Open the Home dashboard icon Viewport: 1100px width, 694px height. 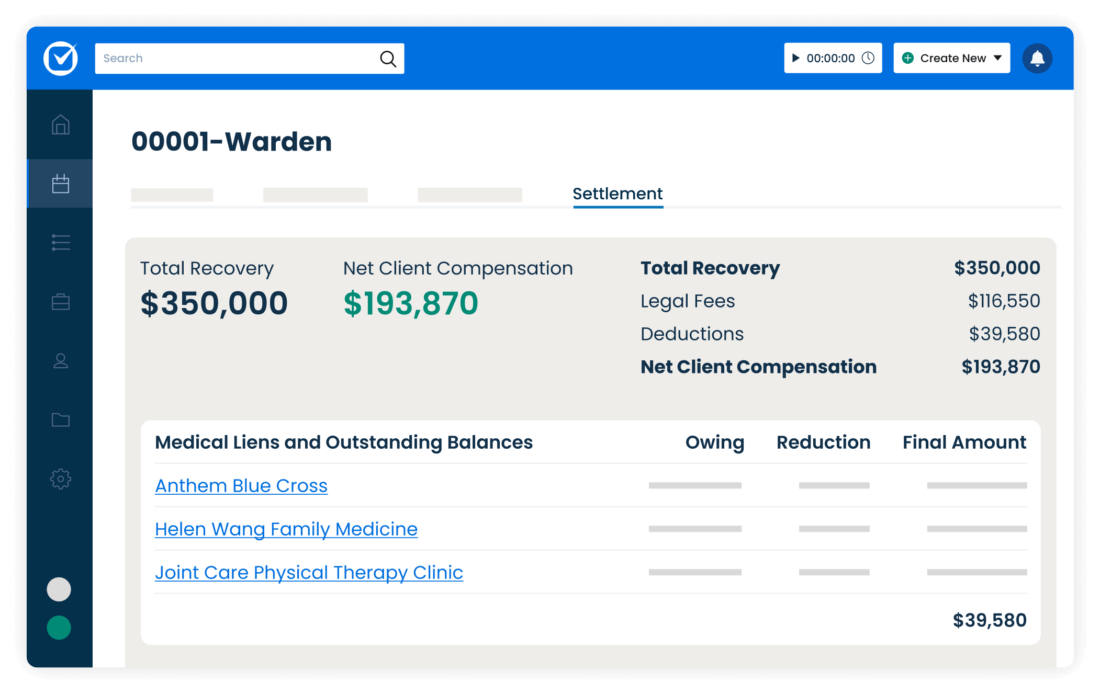pyautogui.click(x=60, y=124)
